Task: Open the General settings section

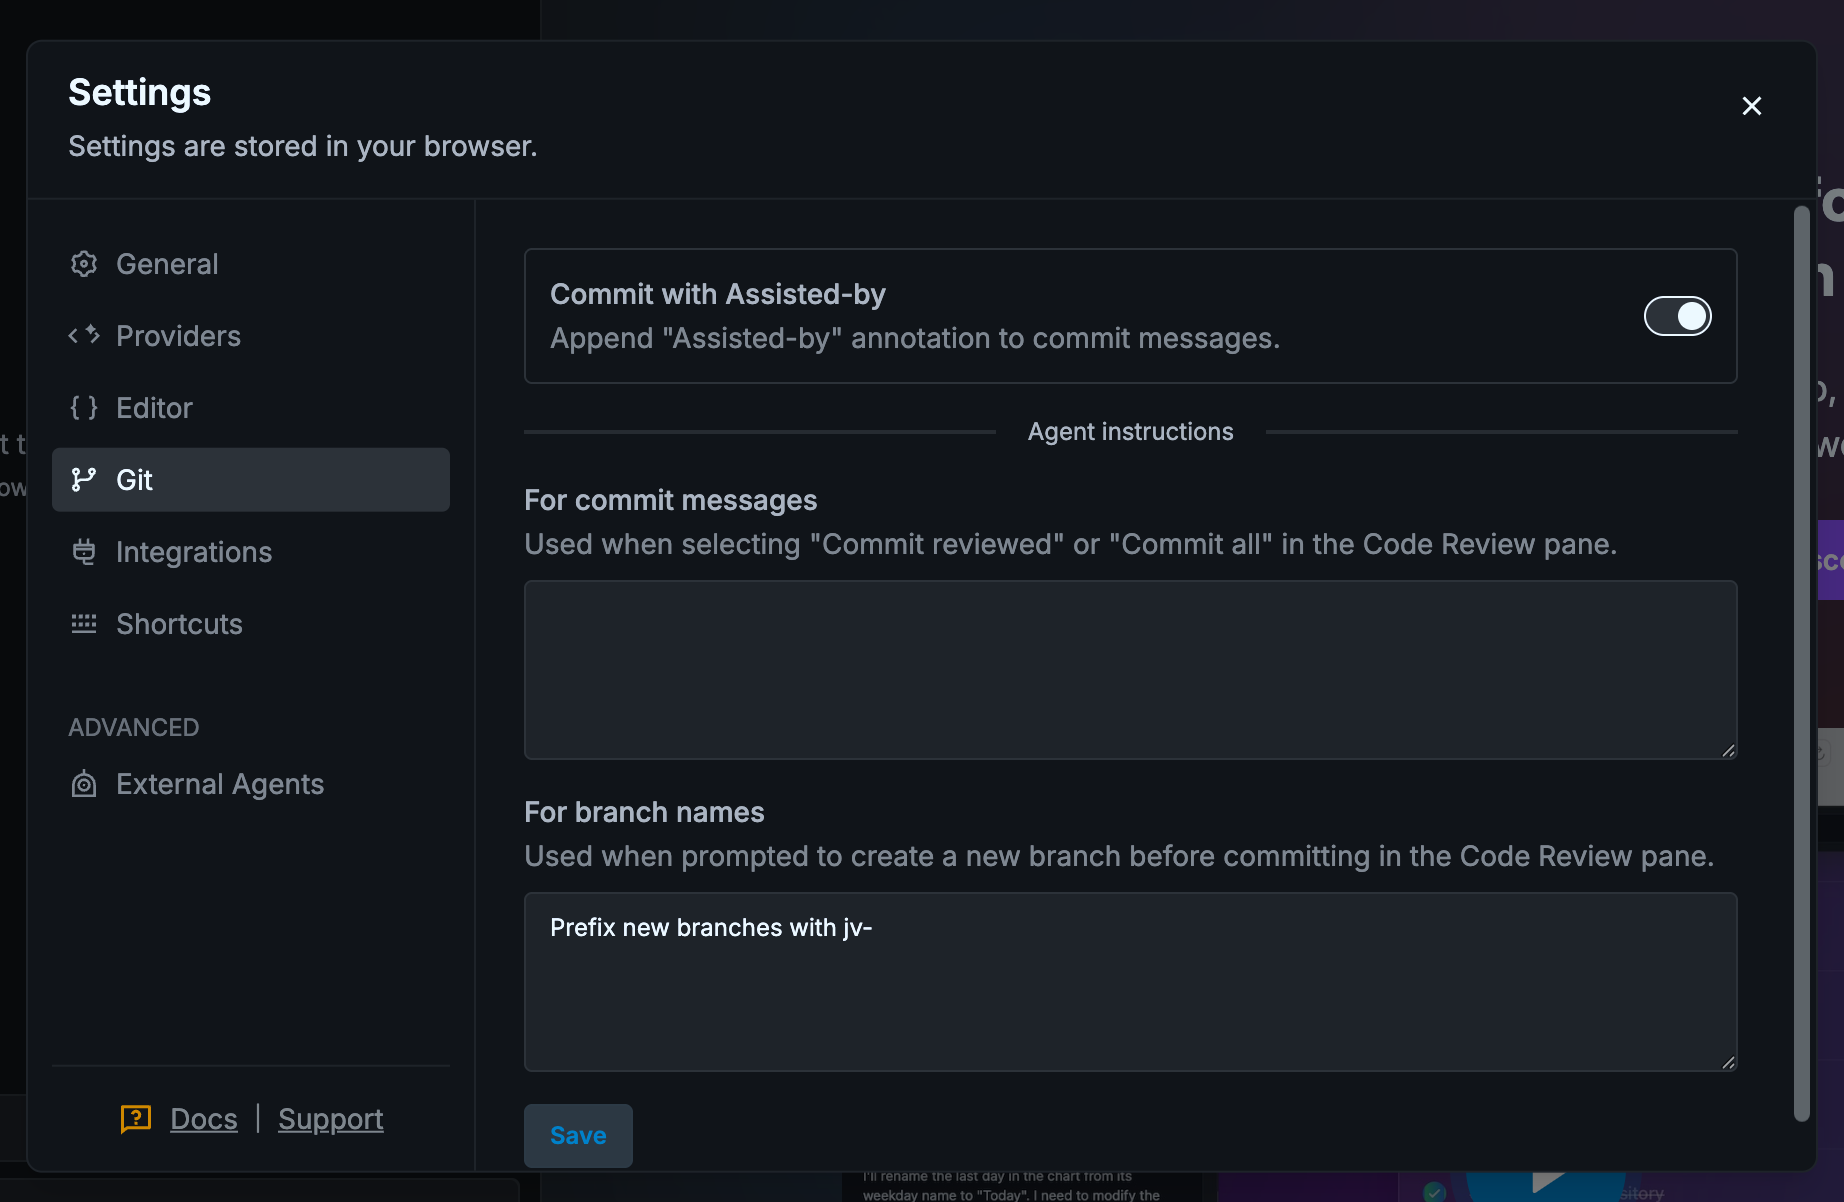Action: (251, 264)
